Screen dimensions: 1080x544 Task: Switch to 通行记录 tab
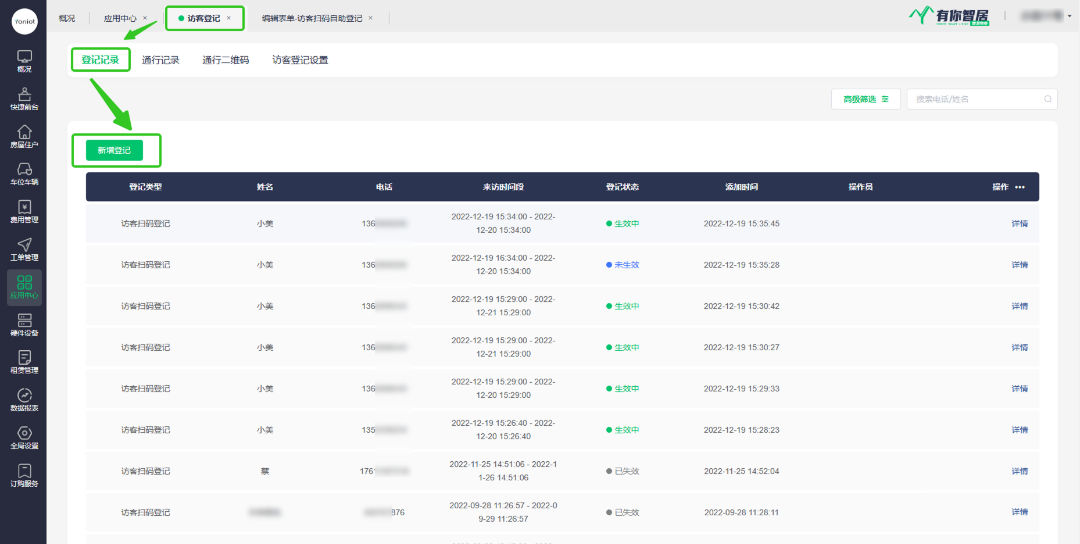pyautogui.click(x=161, y=60)
